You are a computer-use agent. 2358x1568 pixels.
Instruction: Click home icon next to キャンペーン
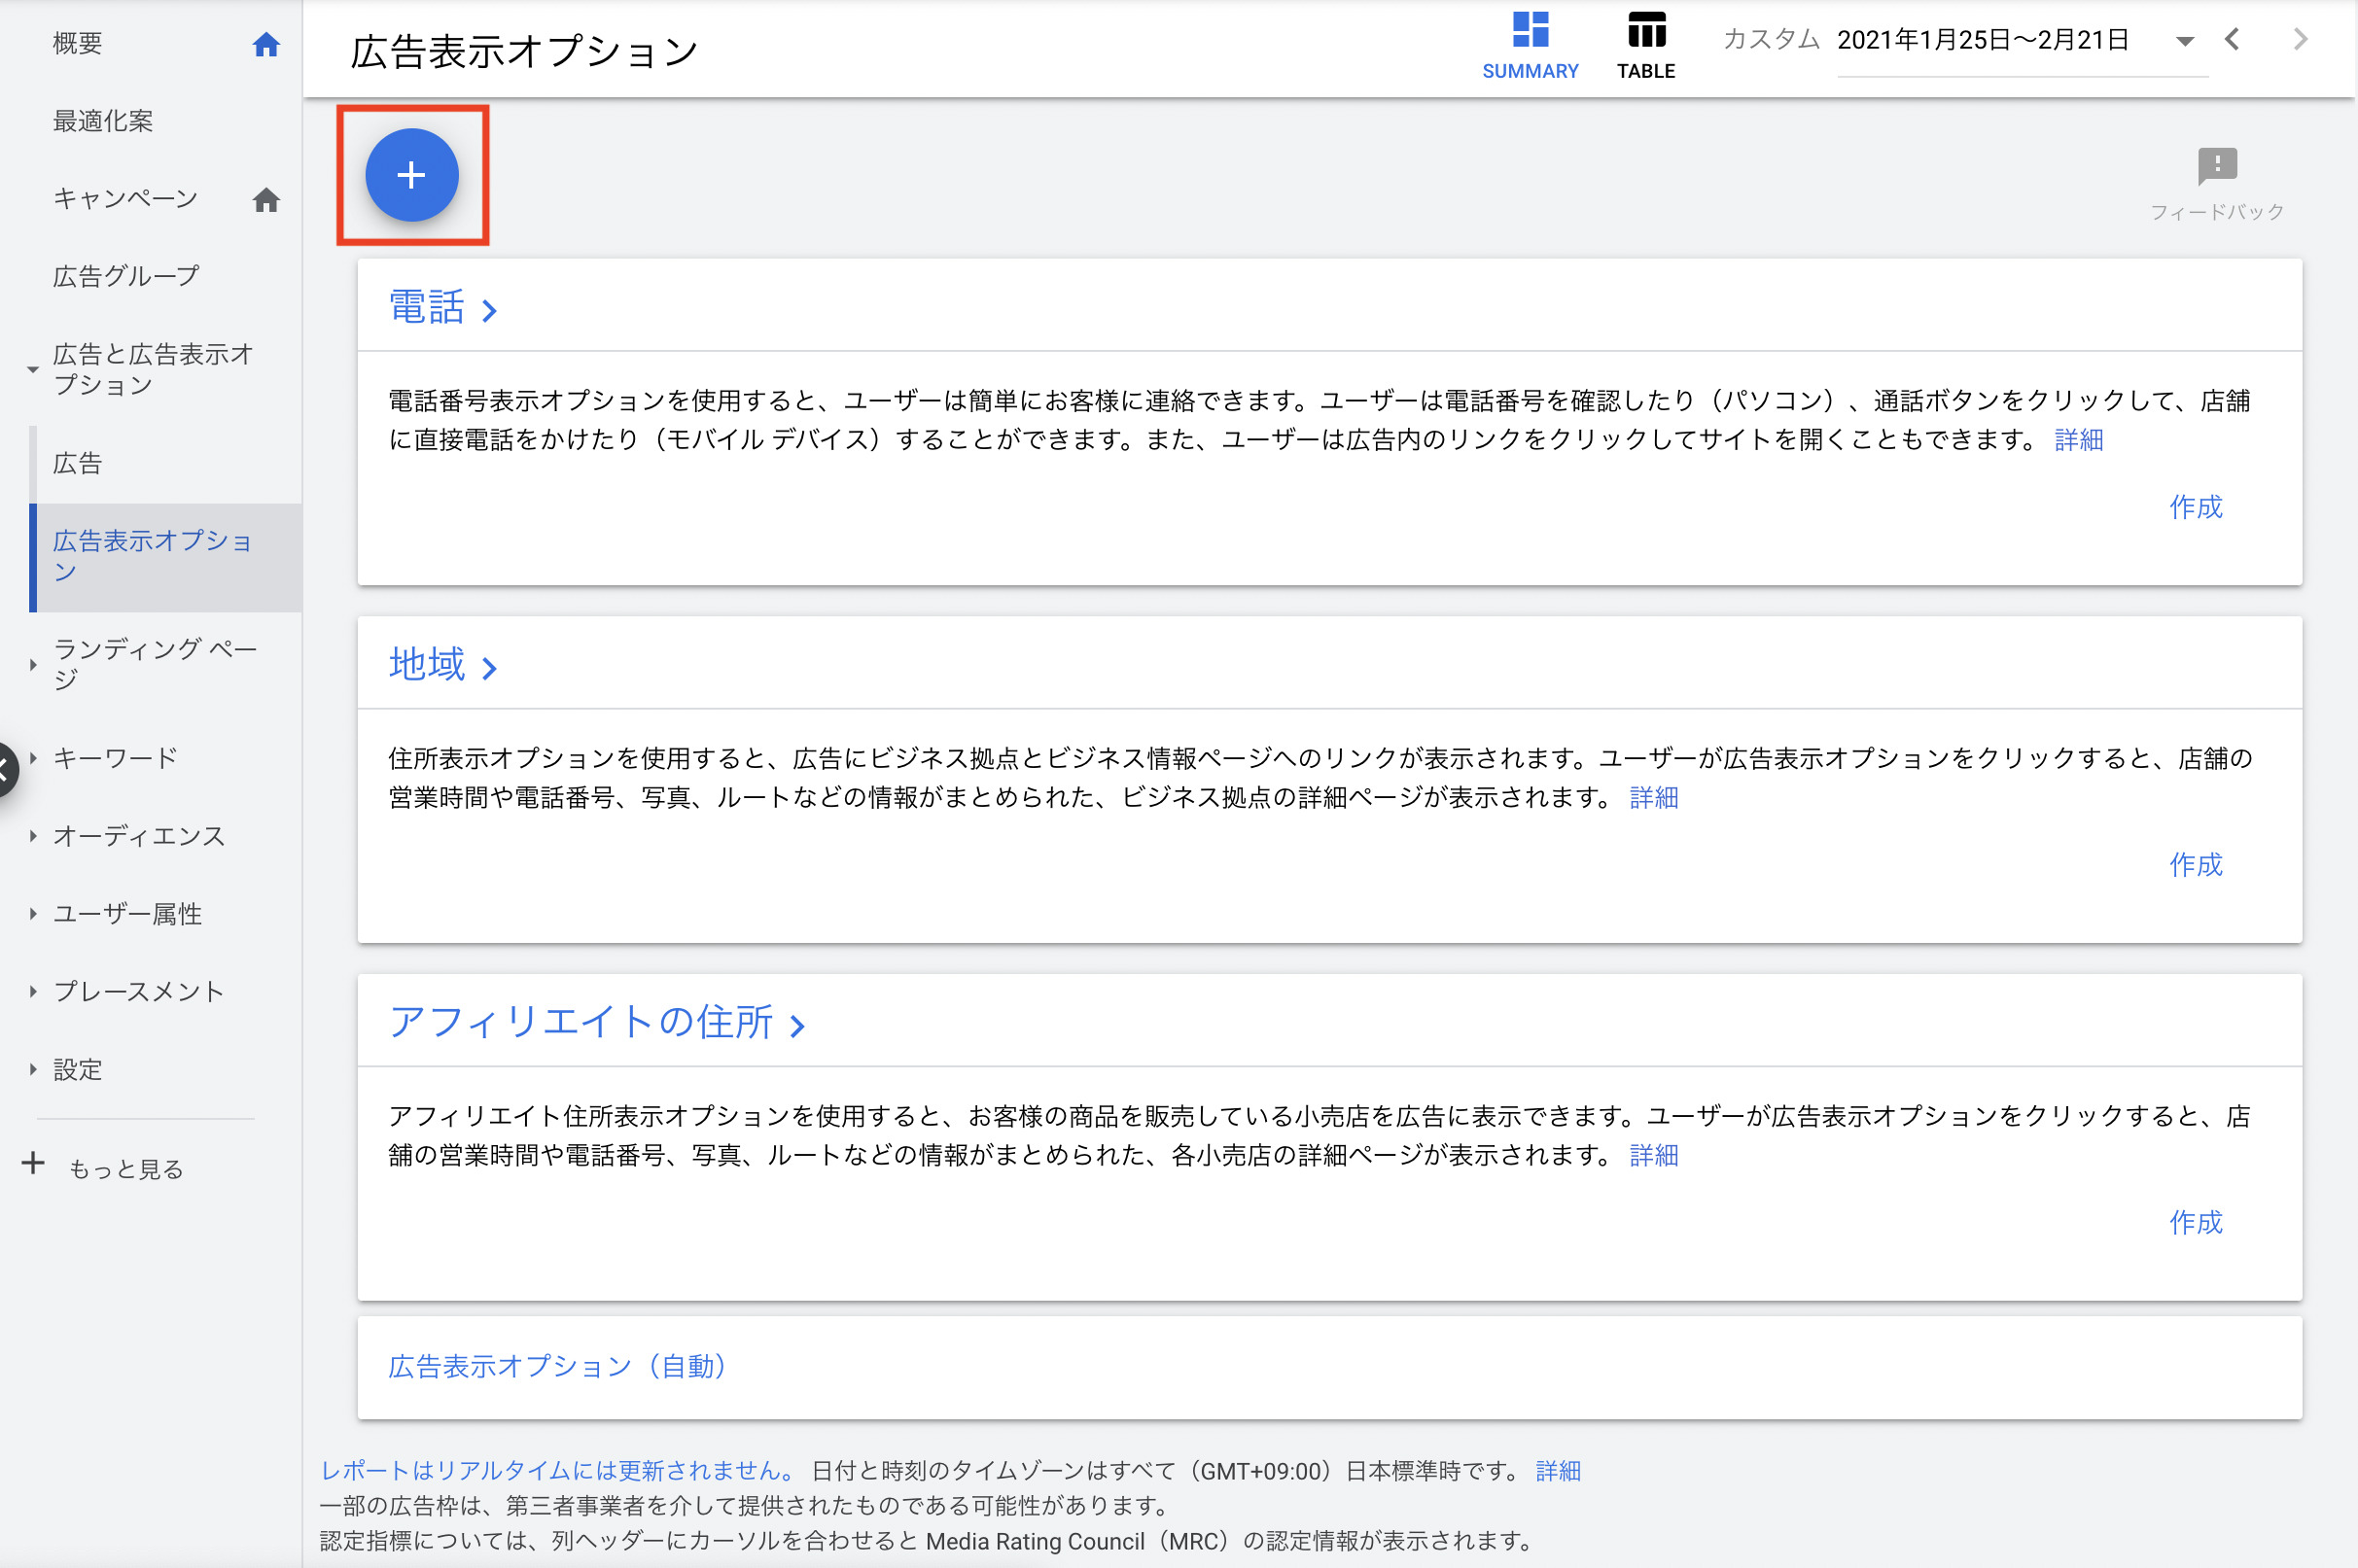pos(266,200)
